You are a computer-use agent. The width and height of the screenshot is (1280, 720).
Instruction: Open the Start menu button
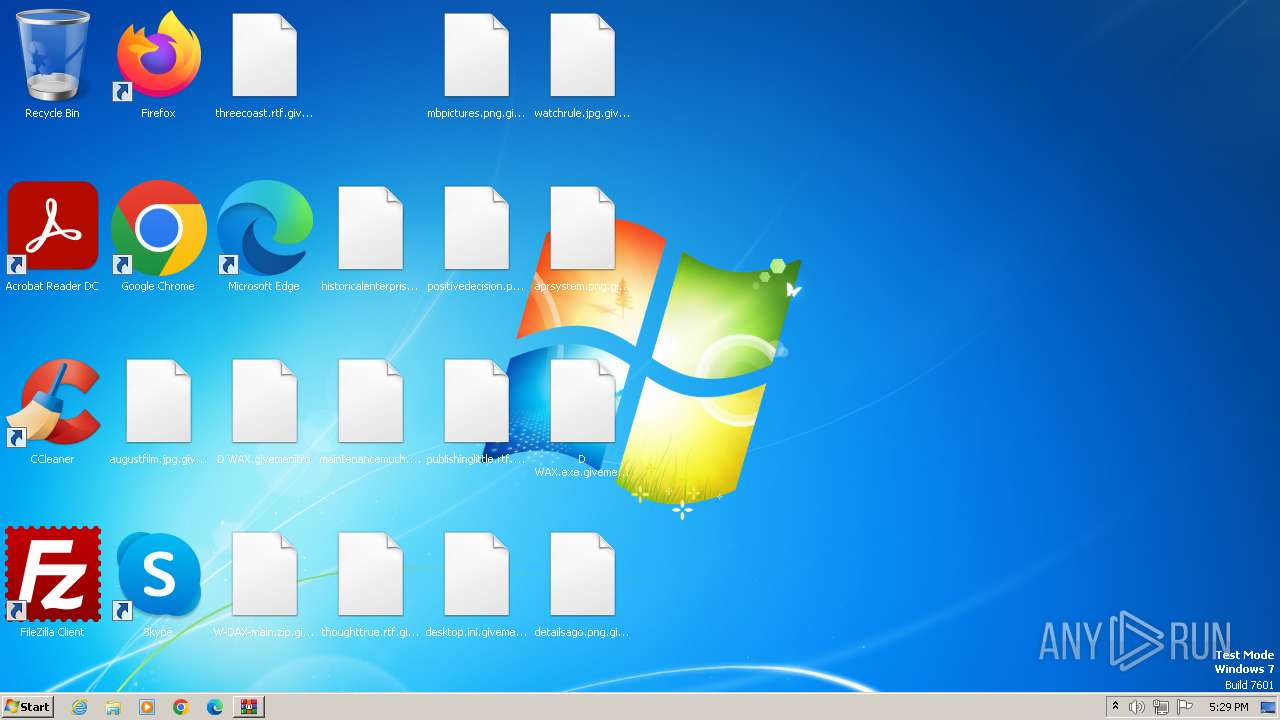(x=27, y=707)
